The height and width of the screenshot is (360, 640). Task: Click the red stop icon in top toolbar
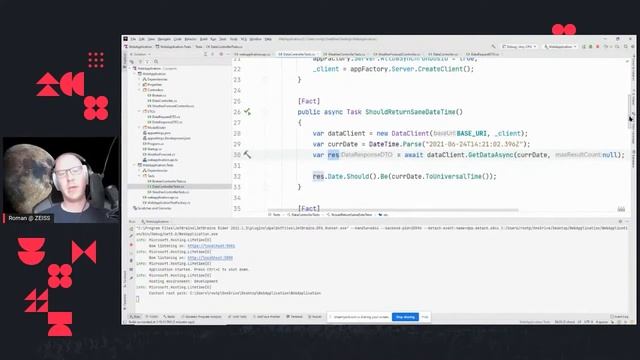pyautogui.click(x=598, y=47)
